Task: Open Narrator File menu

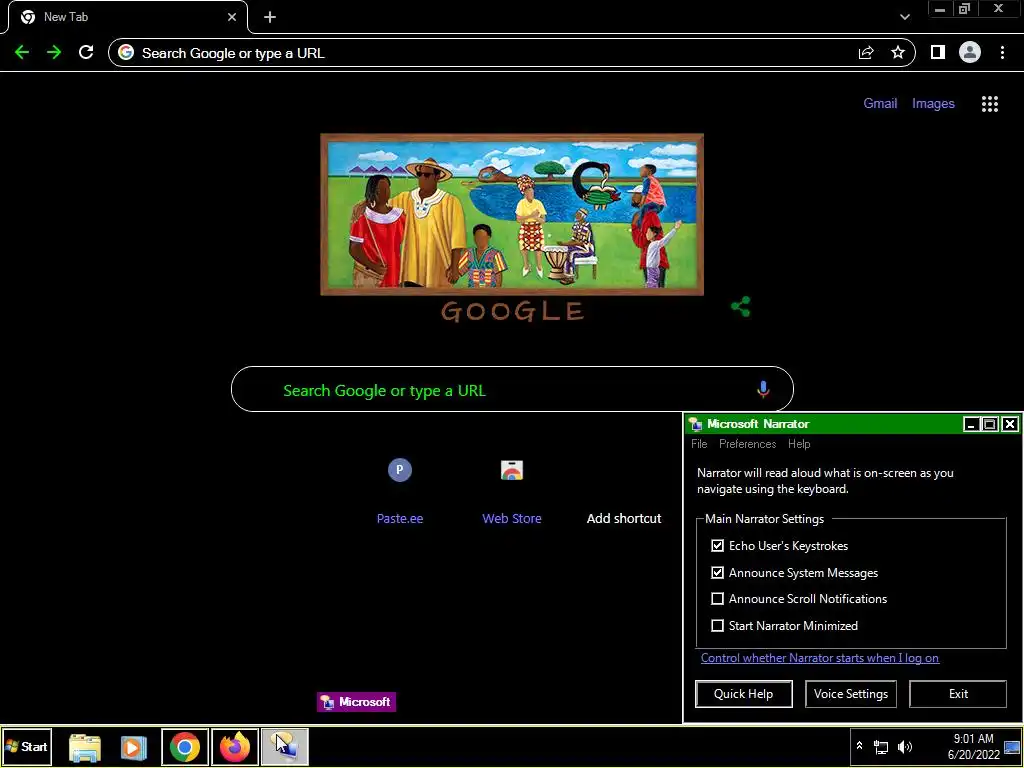Action: pyautogui.click(x=699, y=444)
